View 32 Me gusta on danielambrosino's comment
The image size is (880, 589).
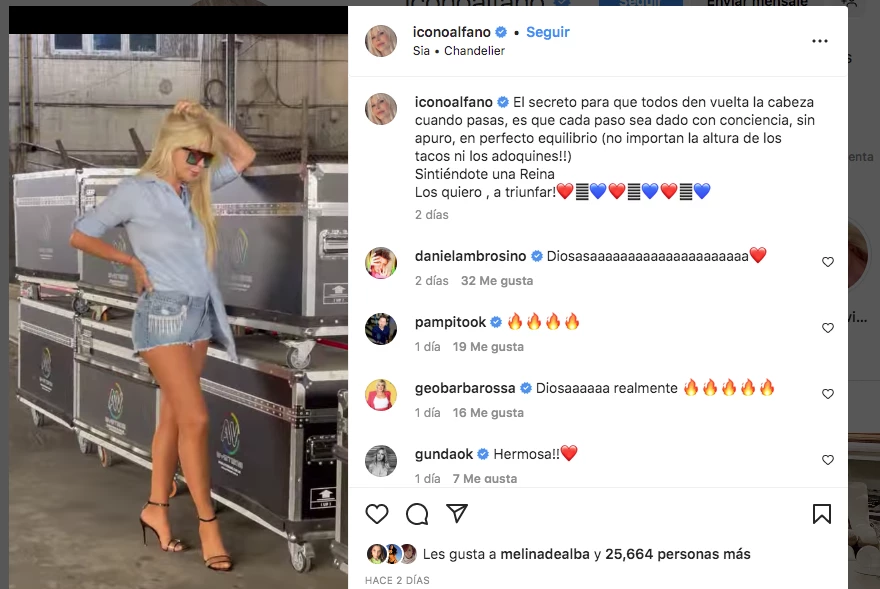[497, 281]
